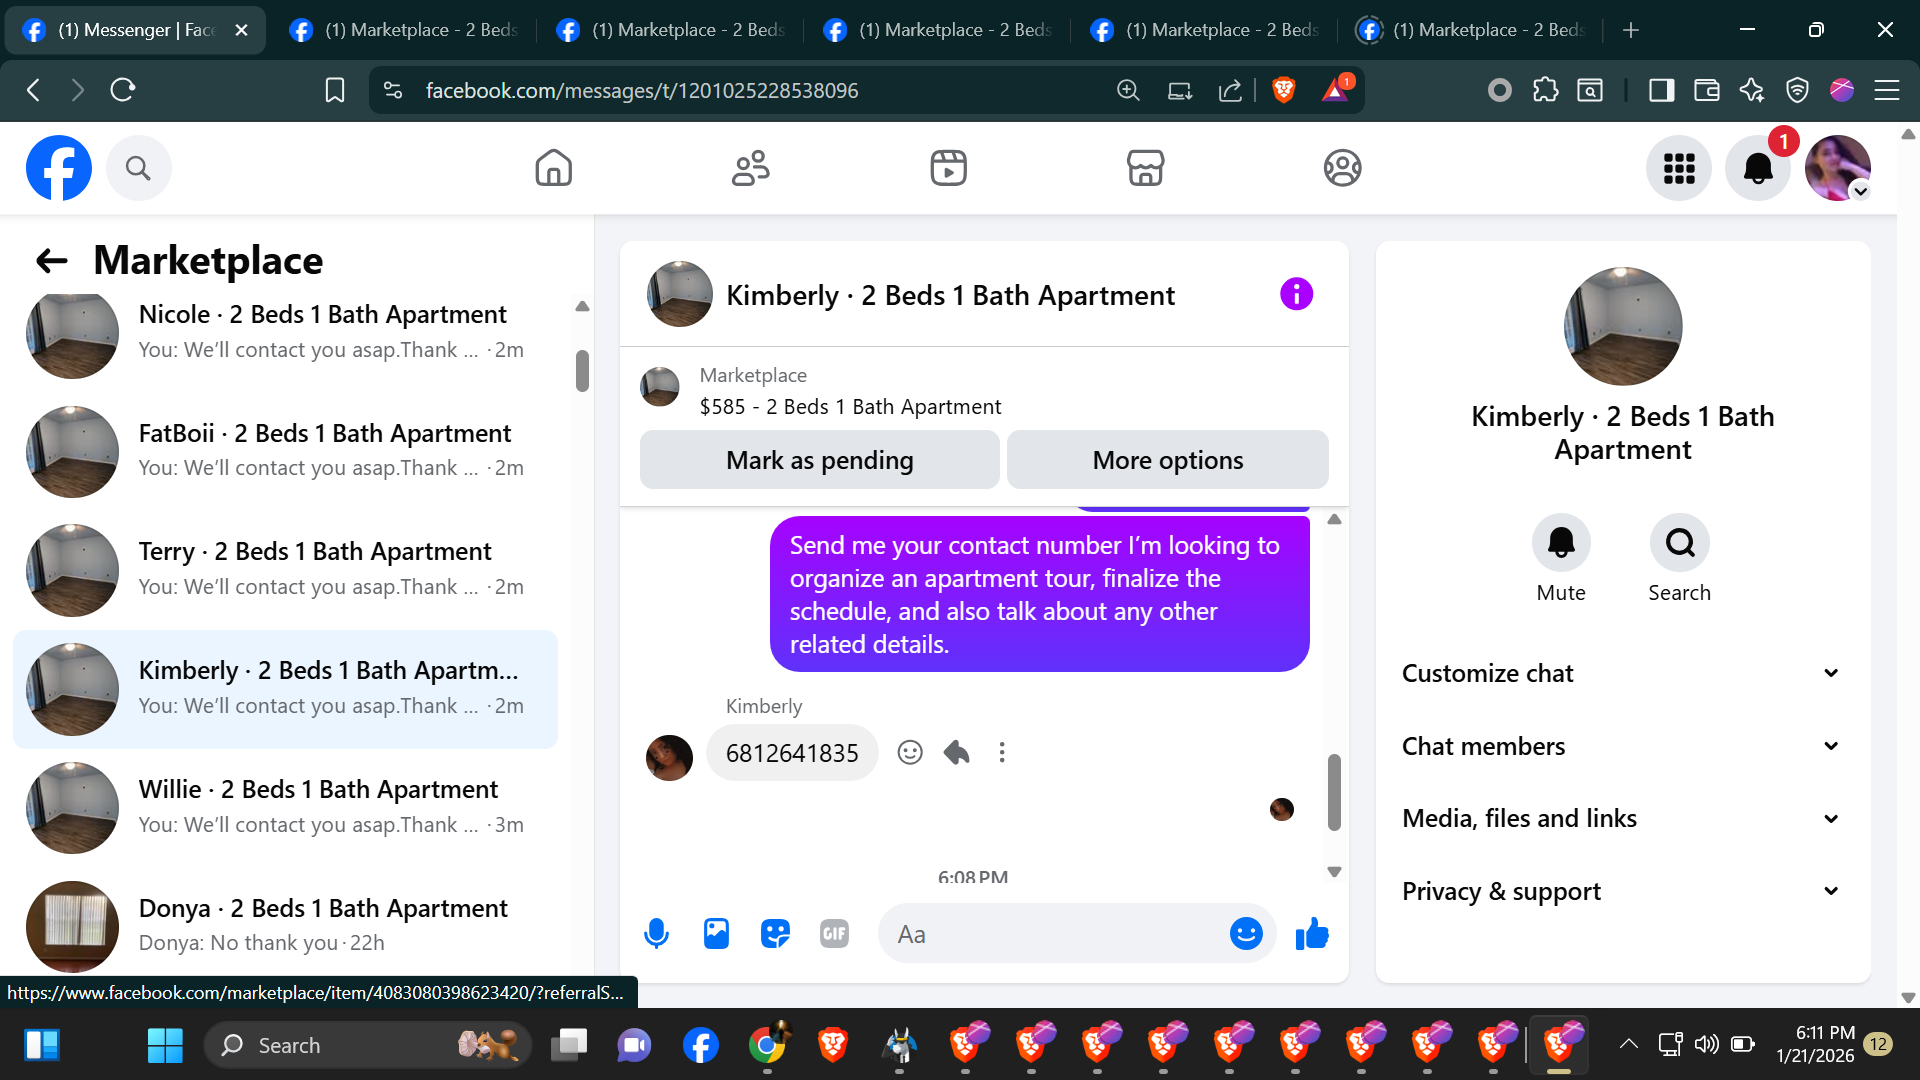1920x1080 pixels.
Task: Click the voice clip microphone icon
Action: tap(656, 934)
